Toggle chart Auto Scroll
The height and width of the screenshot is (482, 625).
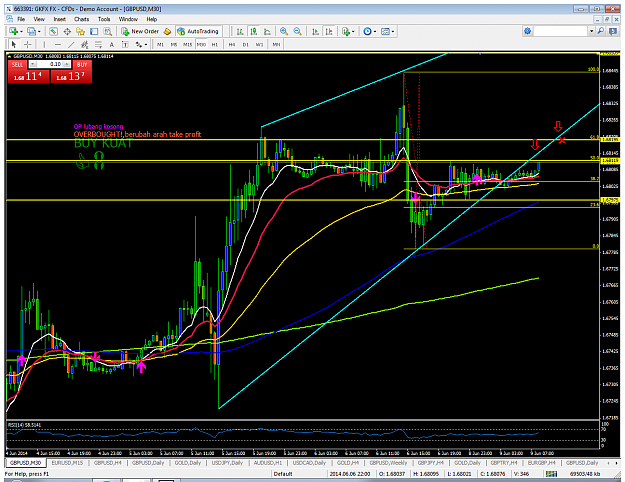(315, 31)
